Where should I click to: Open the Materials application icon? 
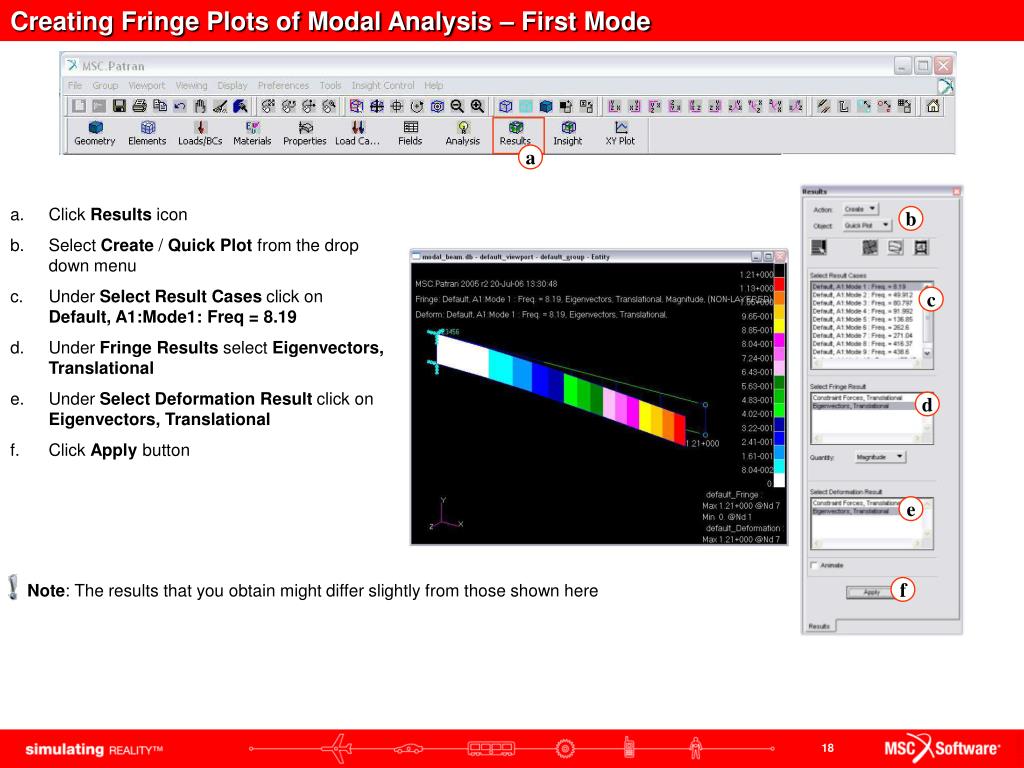pyautogui.click(x=253, y=133)
